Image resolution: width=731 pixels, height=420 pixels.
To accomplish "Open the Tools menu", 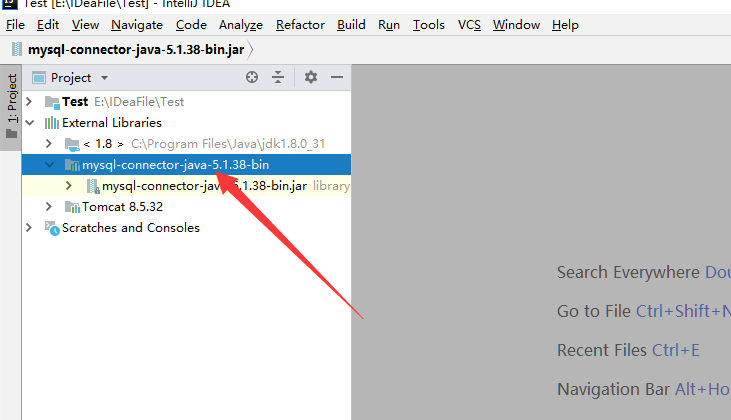I will (428, 25).
